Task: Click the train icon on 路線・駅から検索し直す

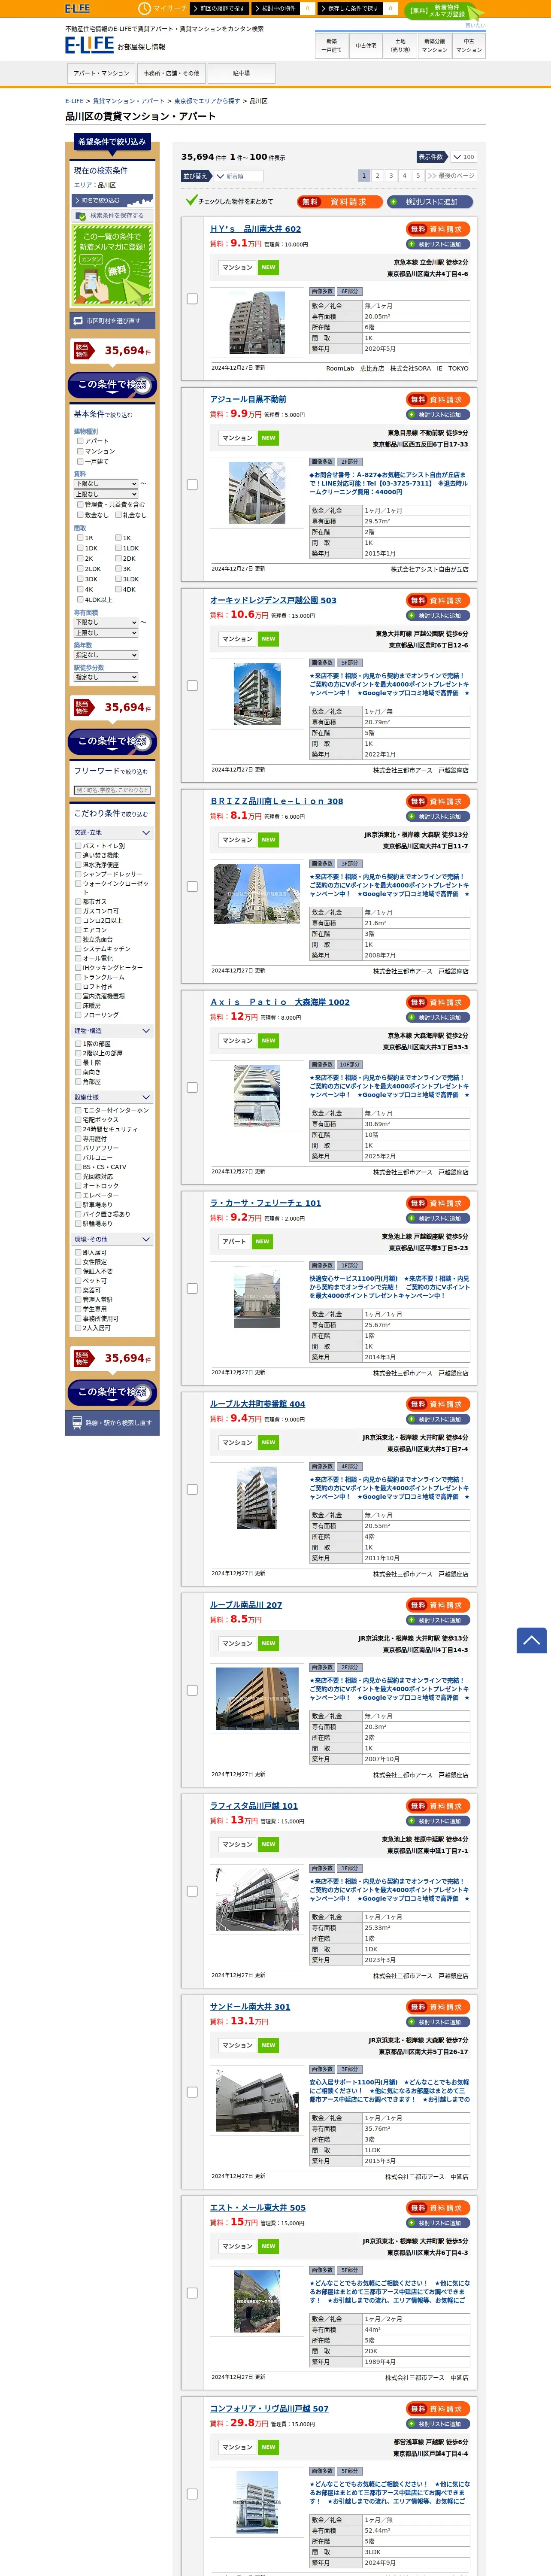Action: coord(77,1422)
